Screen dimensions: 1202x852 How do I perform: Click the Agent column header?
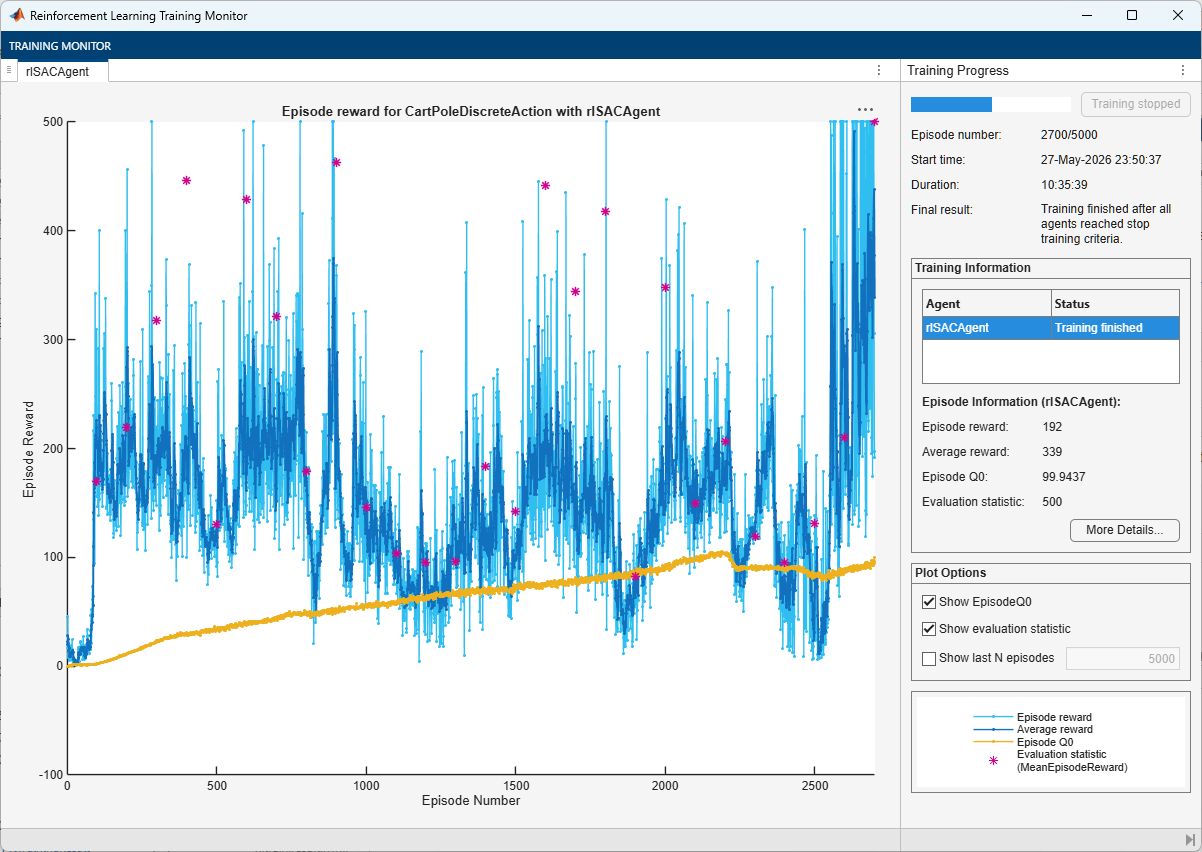tap(987, 303)
